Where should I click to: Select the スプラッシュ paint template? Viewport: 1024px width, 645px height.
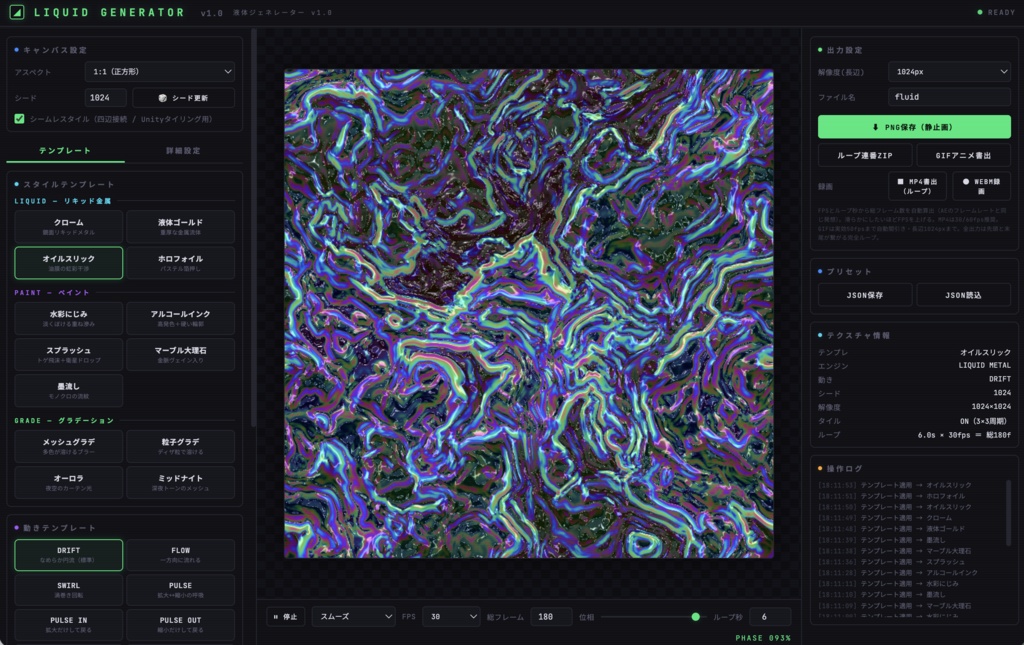[69, 354]
